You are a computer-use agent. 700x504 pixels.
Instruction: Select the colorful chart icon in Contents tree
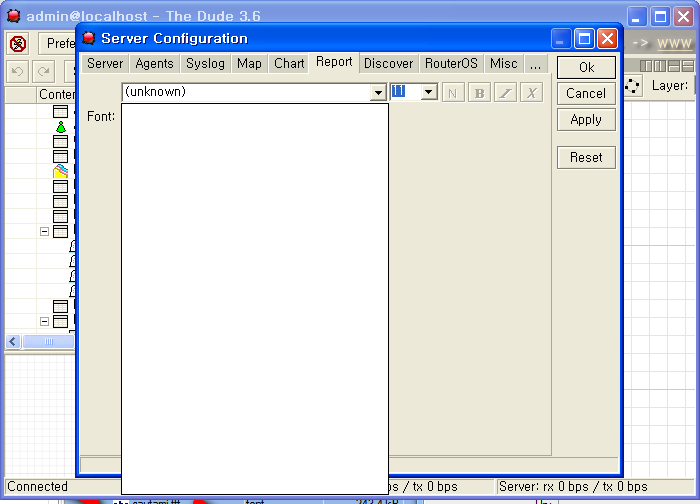[x=60, y=171]
